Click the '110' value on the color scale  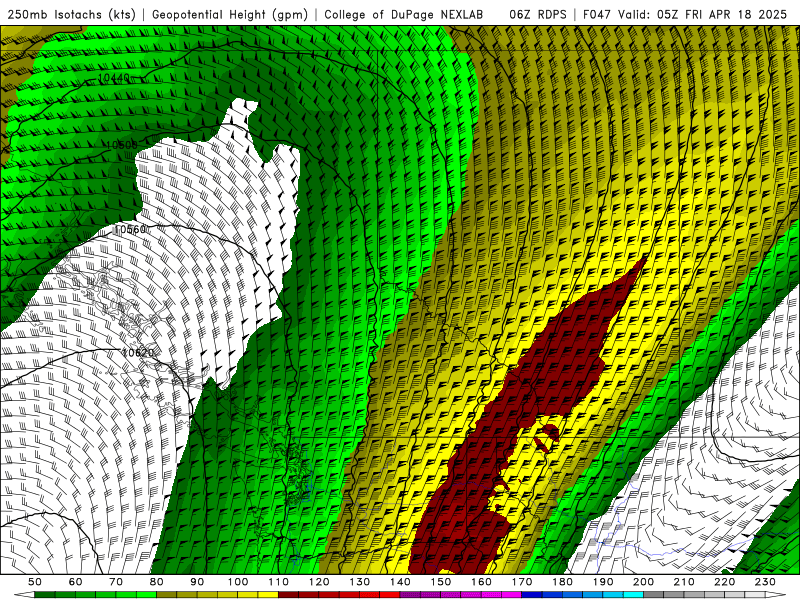279,582
